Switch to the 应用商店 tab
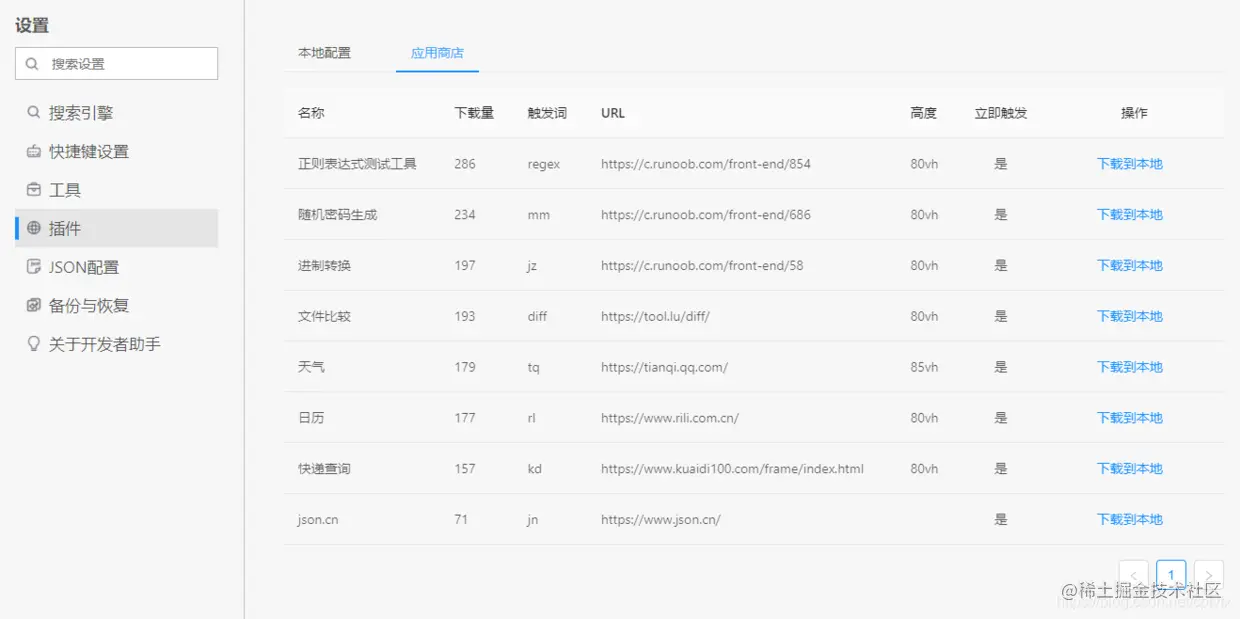 point(437,53)
